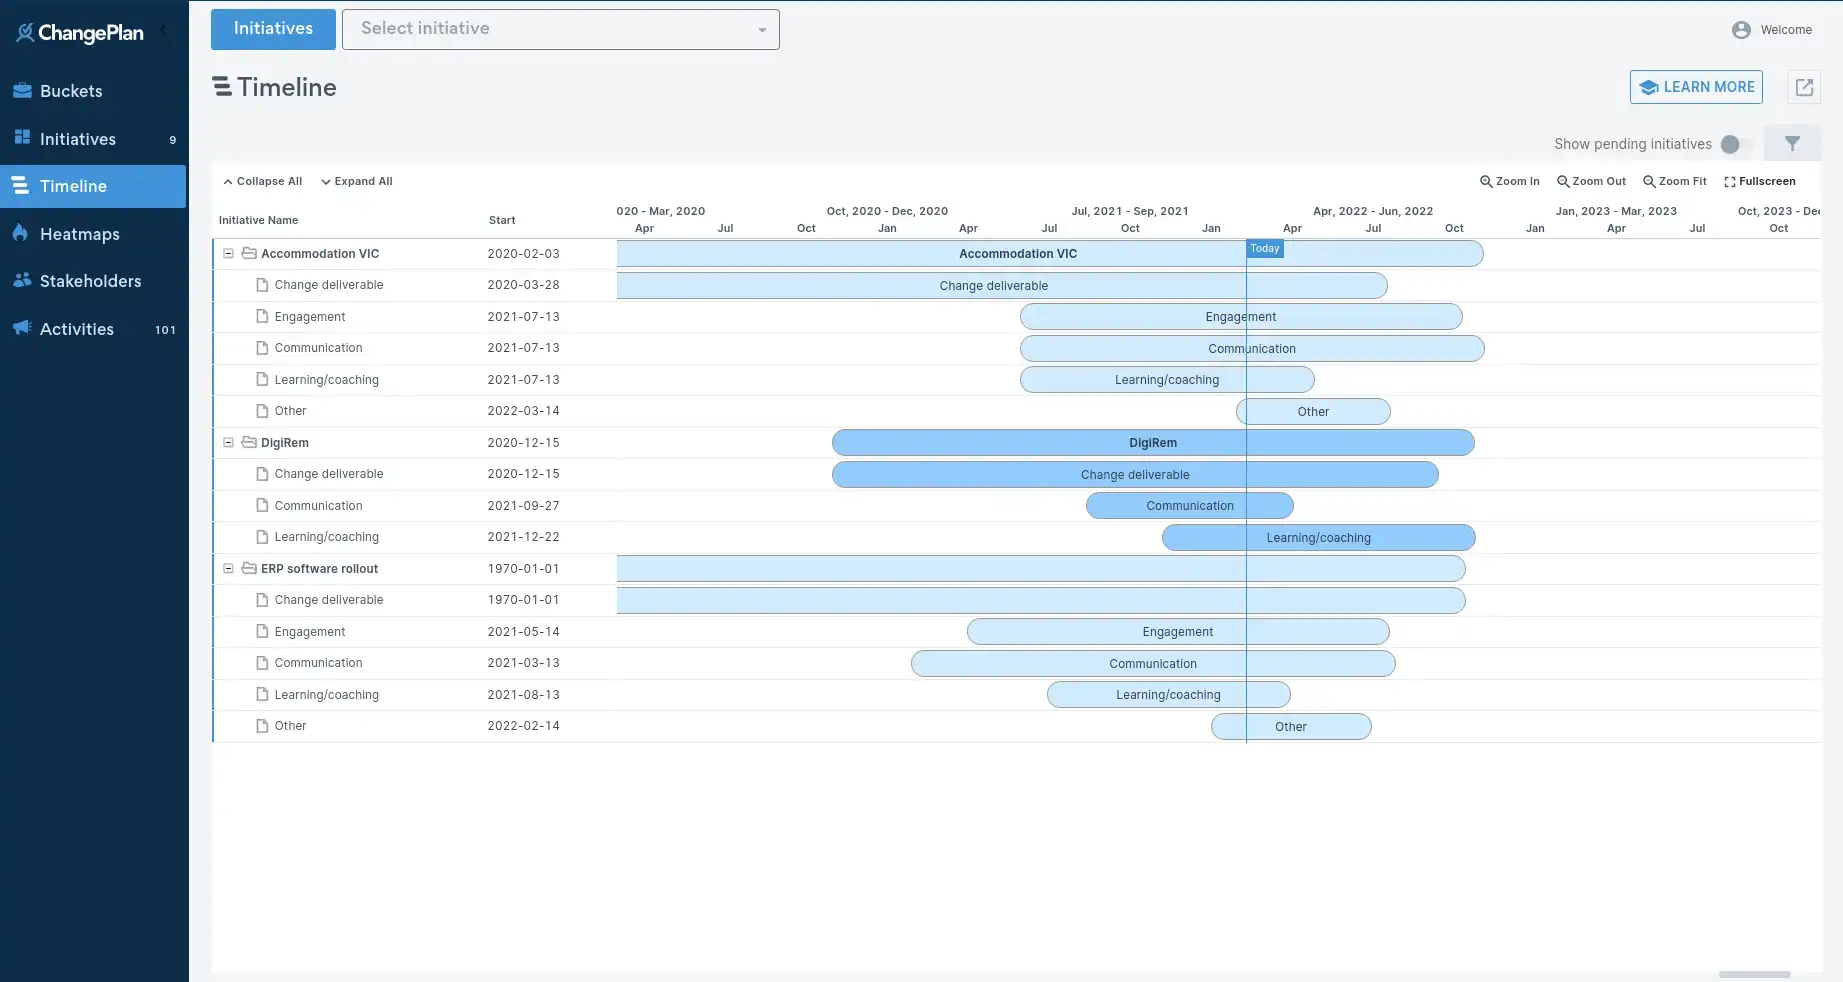The height and width of the screenshot is (982, 1843).
Task: Open timeline in new window icon
Action: [1804, 88]
